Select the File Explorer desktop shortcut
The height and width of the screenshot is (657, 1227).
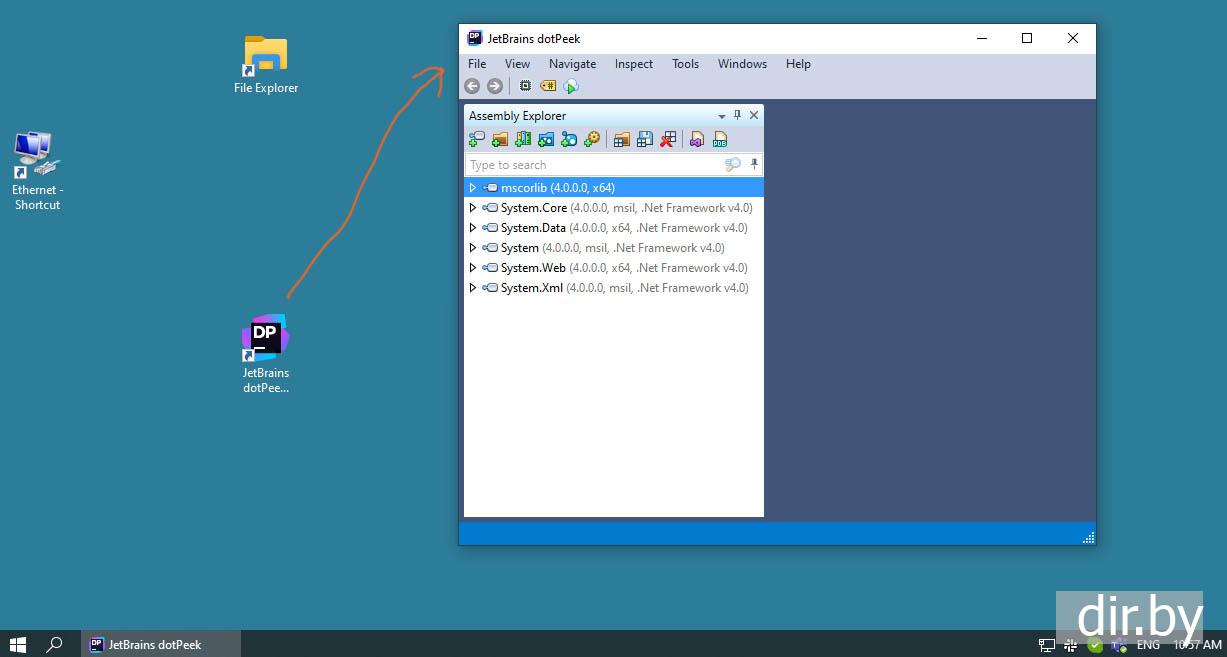click(266, 65)
